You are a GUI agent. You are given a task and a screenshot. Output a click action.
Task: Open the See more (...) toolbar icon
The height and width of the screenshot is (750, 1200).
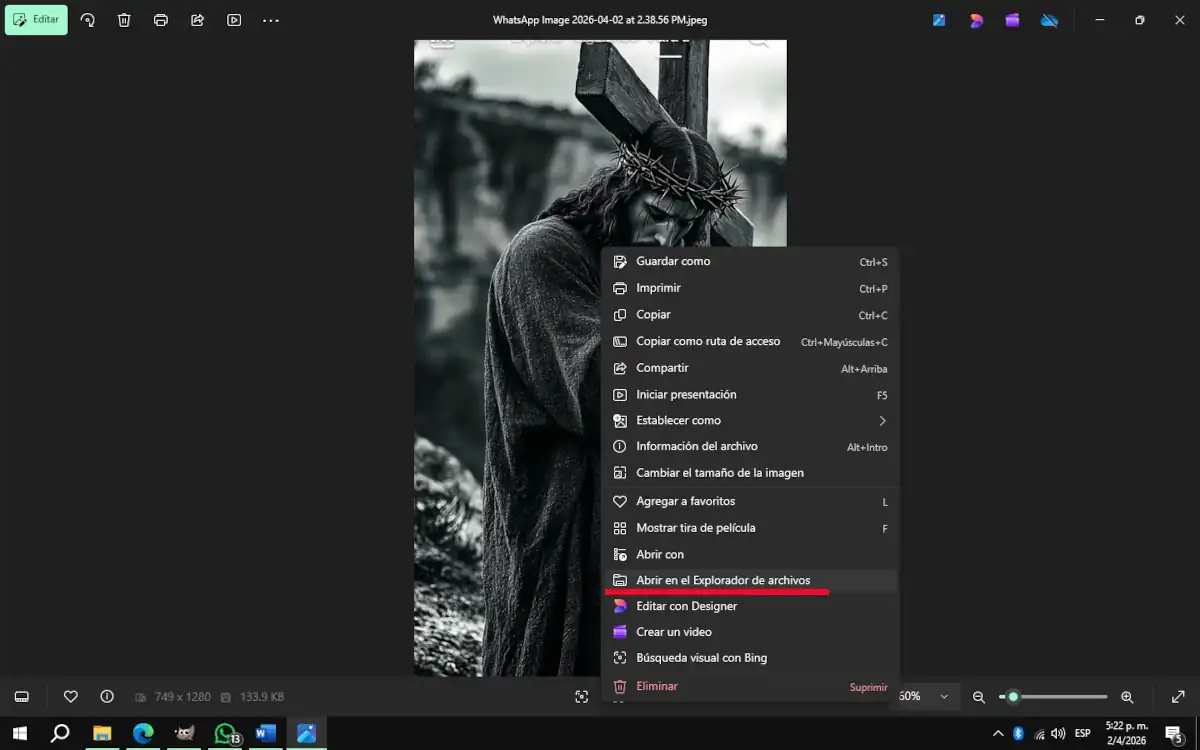coord(270,20)
